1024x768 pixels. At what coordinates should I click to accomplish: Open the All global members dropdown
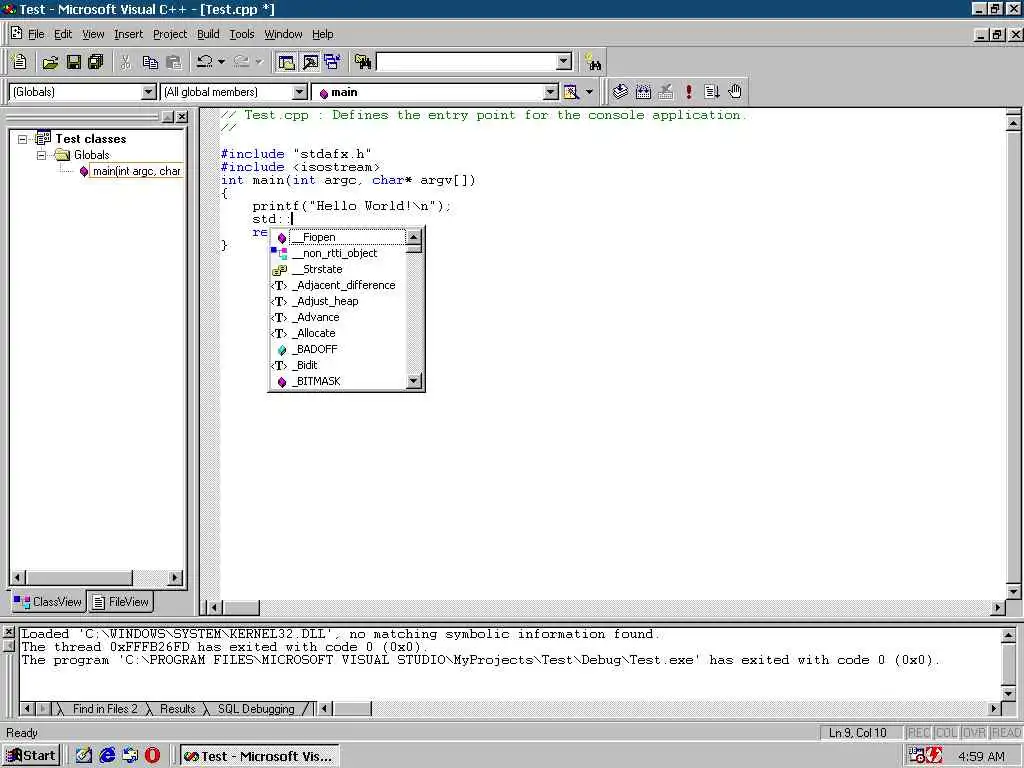pyautogui.click(x=300, y=92)
